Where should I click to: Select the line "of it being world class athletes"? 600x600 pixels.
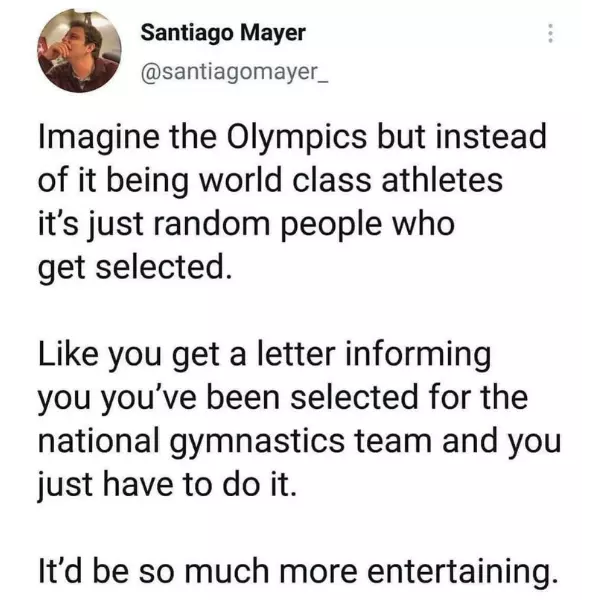click(x=269, y=181)
